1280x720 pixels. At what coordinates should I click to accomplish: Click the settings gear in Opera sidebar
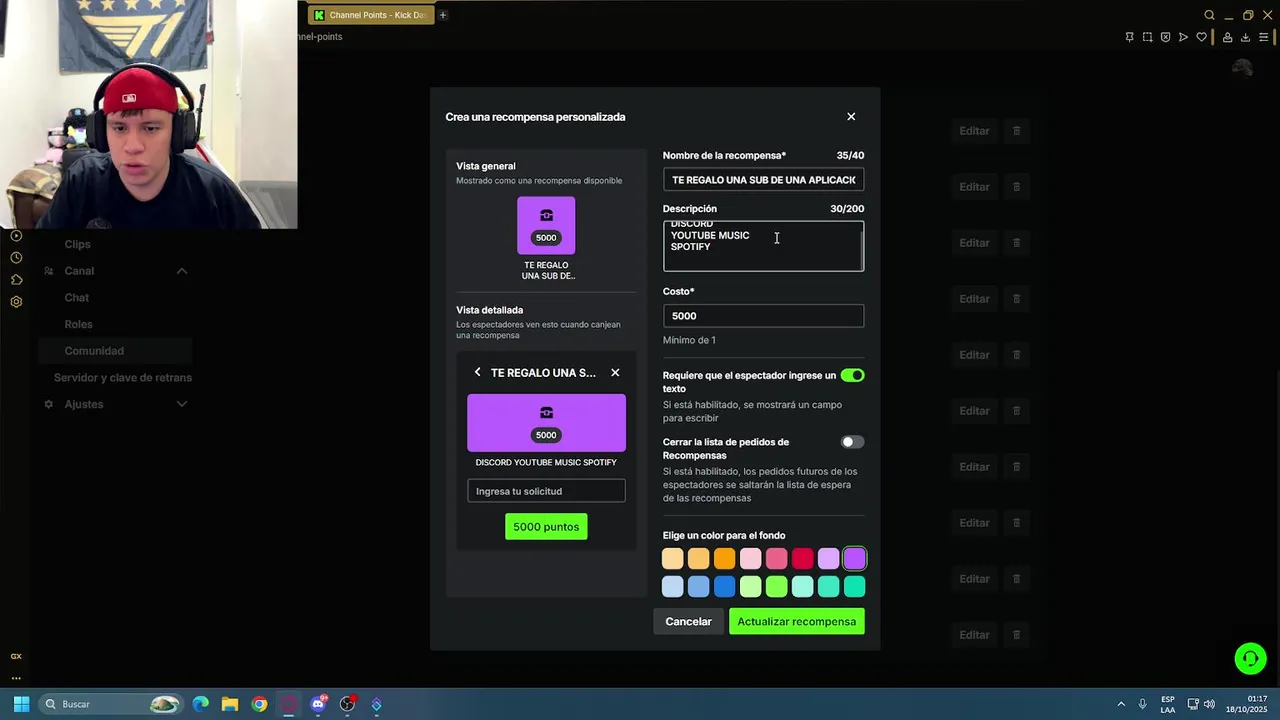point(16,302)
